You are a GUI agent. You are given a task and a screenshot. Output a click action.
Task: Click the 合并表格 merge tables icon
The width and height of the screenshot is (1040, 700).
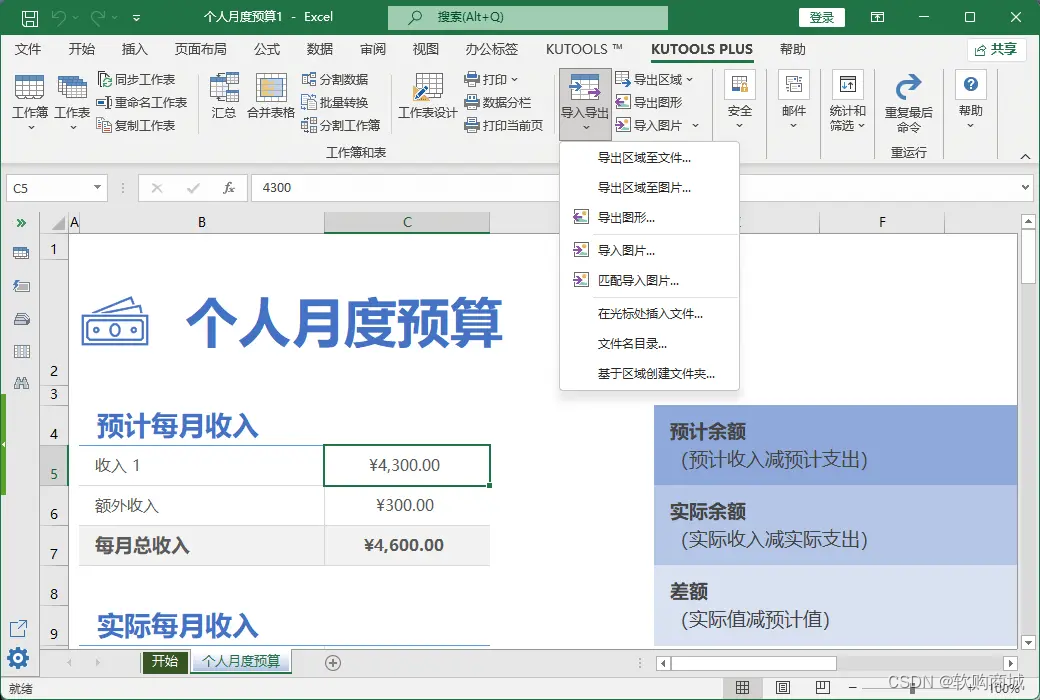271,96
